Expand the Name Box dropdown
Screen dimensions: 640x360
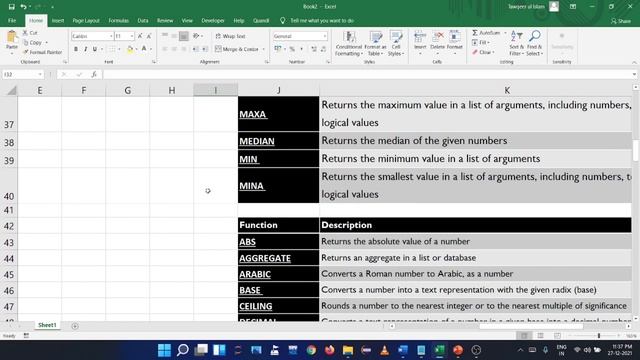40,74
